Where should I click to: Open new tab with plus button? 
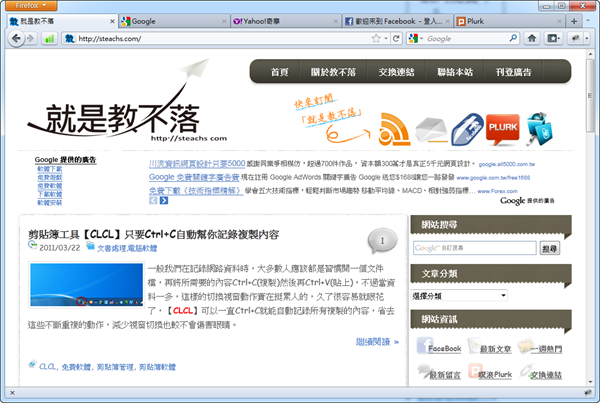pyautogui.click(x=574, y=21)
